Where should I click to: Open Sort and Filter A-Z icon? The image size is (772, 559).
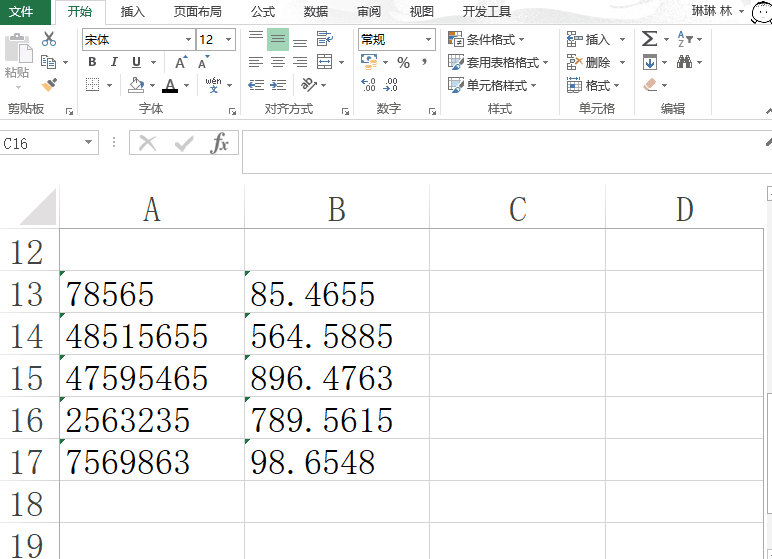[685, 39]
